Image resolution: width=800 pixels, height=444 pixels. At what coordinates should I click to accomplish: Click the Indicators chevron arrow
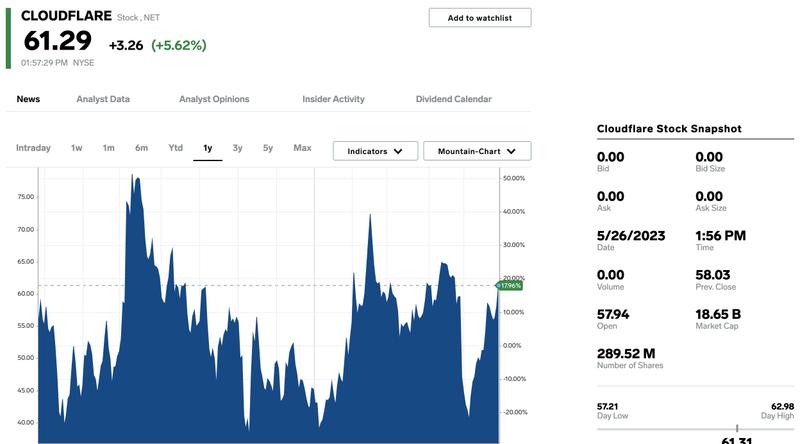click(x=398, y=152)
